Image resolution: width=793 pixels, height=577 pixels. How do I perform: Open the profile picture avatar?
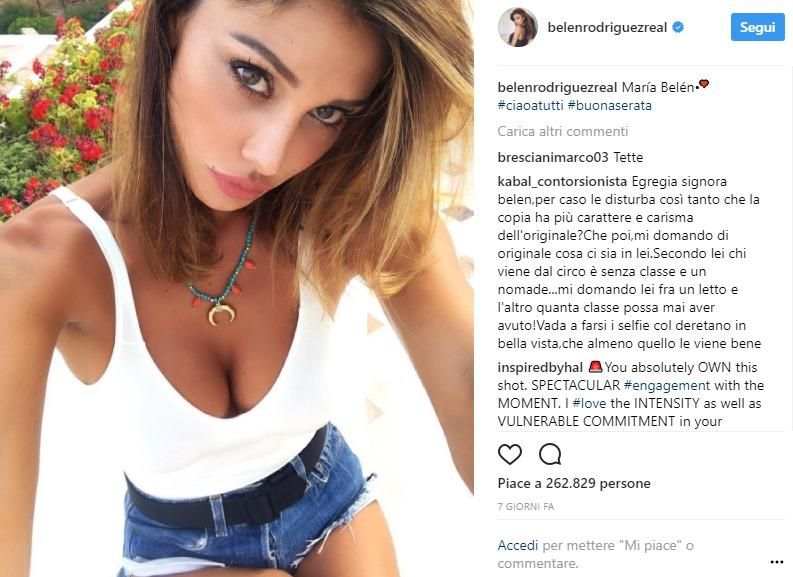(x=517, y=27)
